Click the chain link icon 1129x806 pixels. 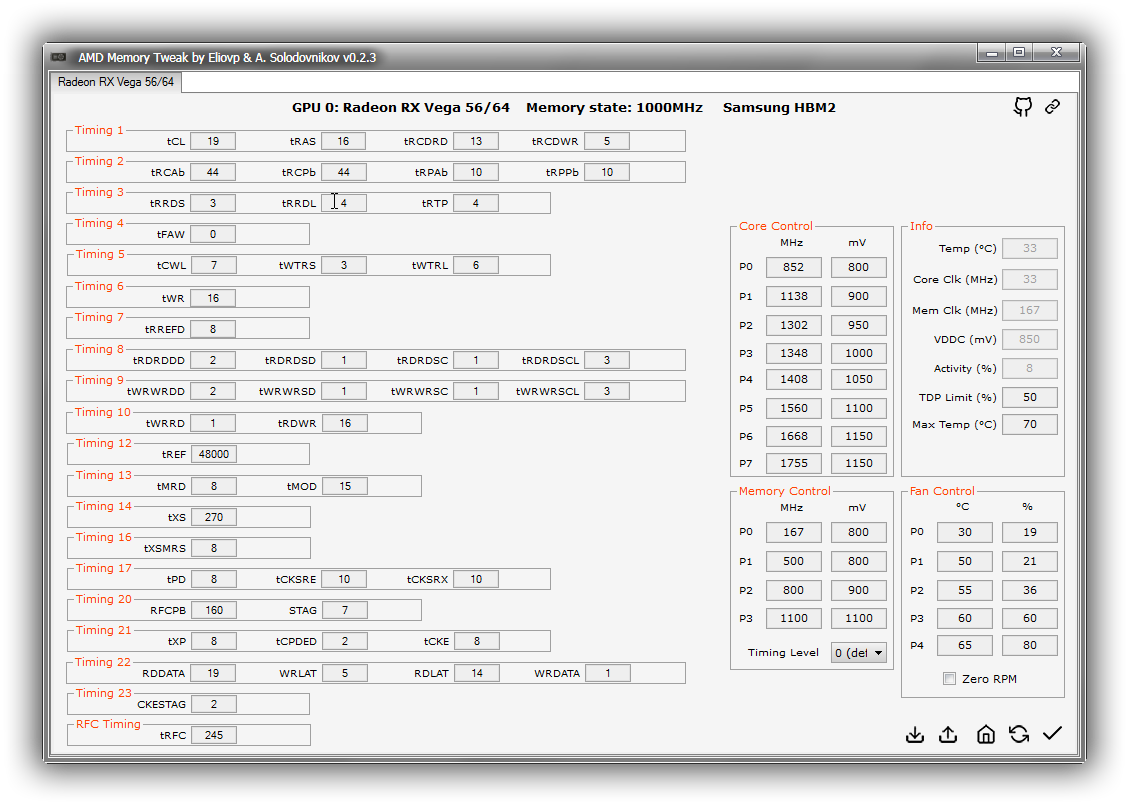pos(1053,107)
